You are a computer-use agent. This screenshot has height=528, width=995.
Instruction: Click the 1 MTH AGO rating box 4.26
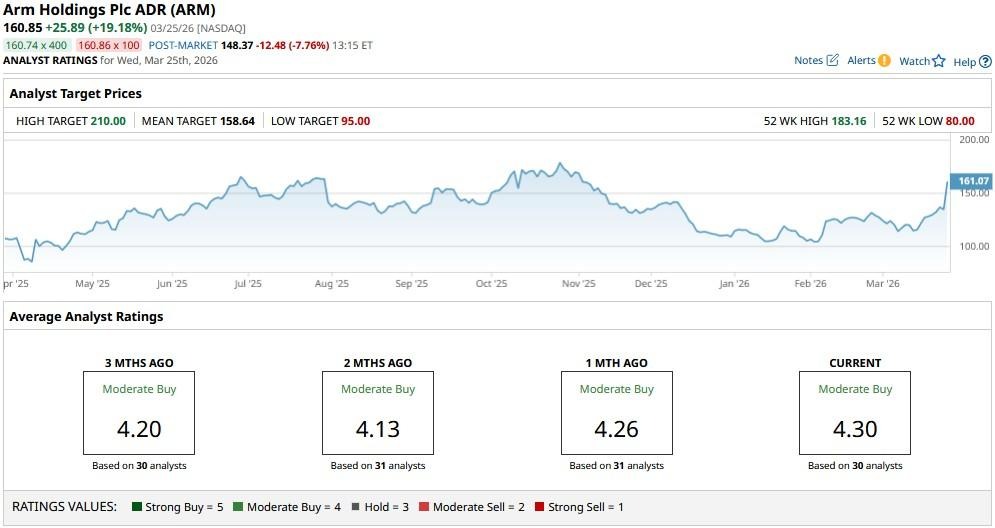click(x=616, y=413)
